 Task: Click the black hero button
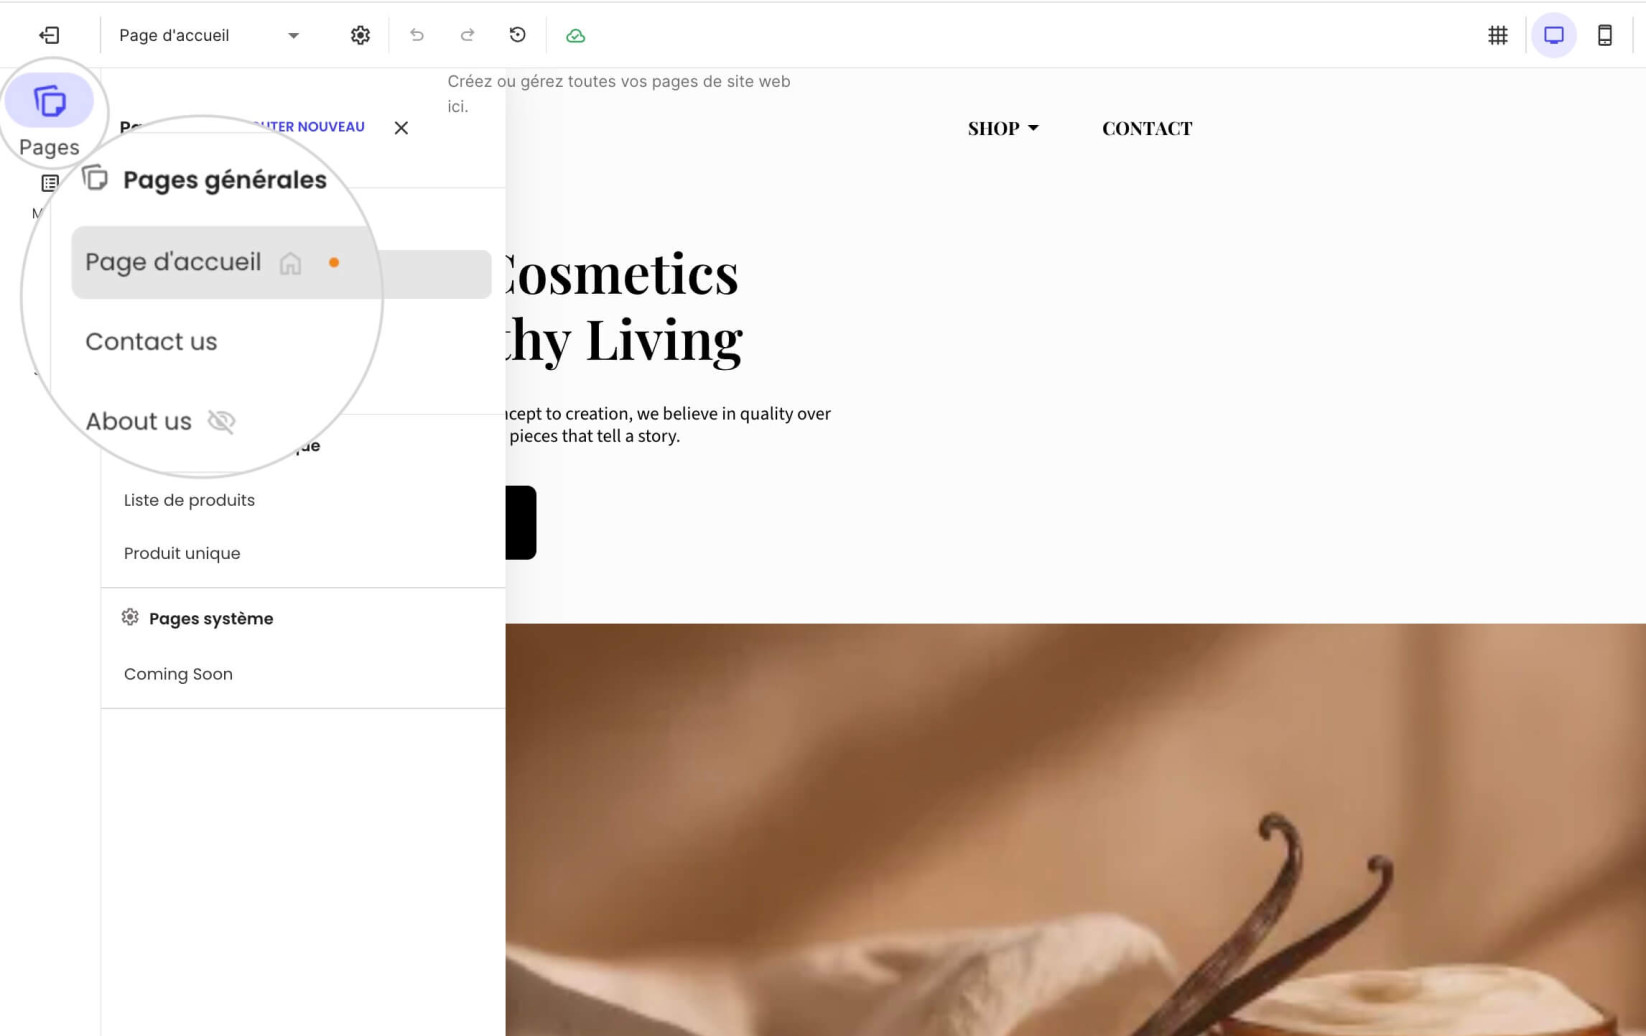click(521, 523)
